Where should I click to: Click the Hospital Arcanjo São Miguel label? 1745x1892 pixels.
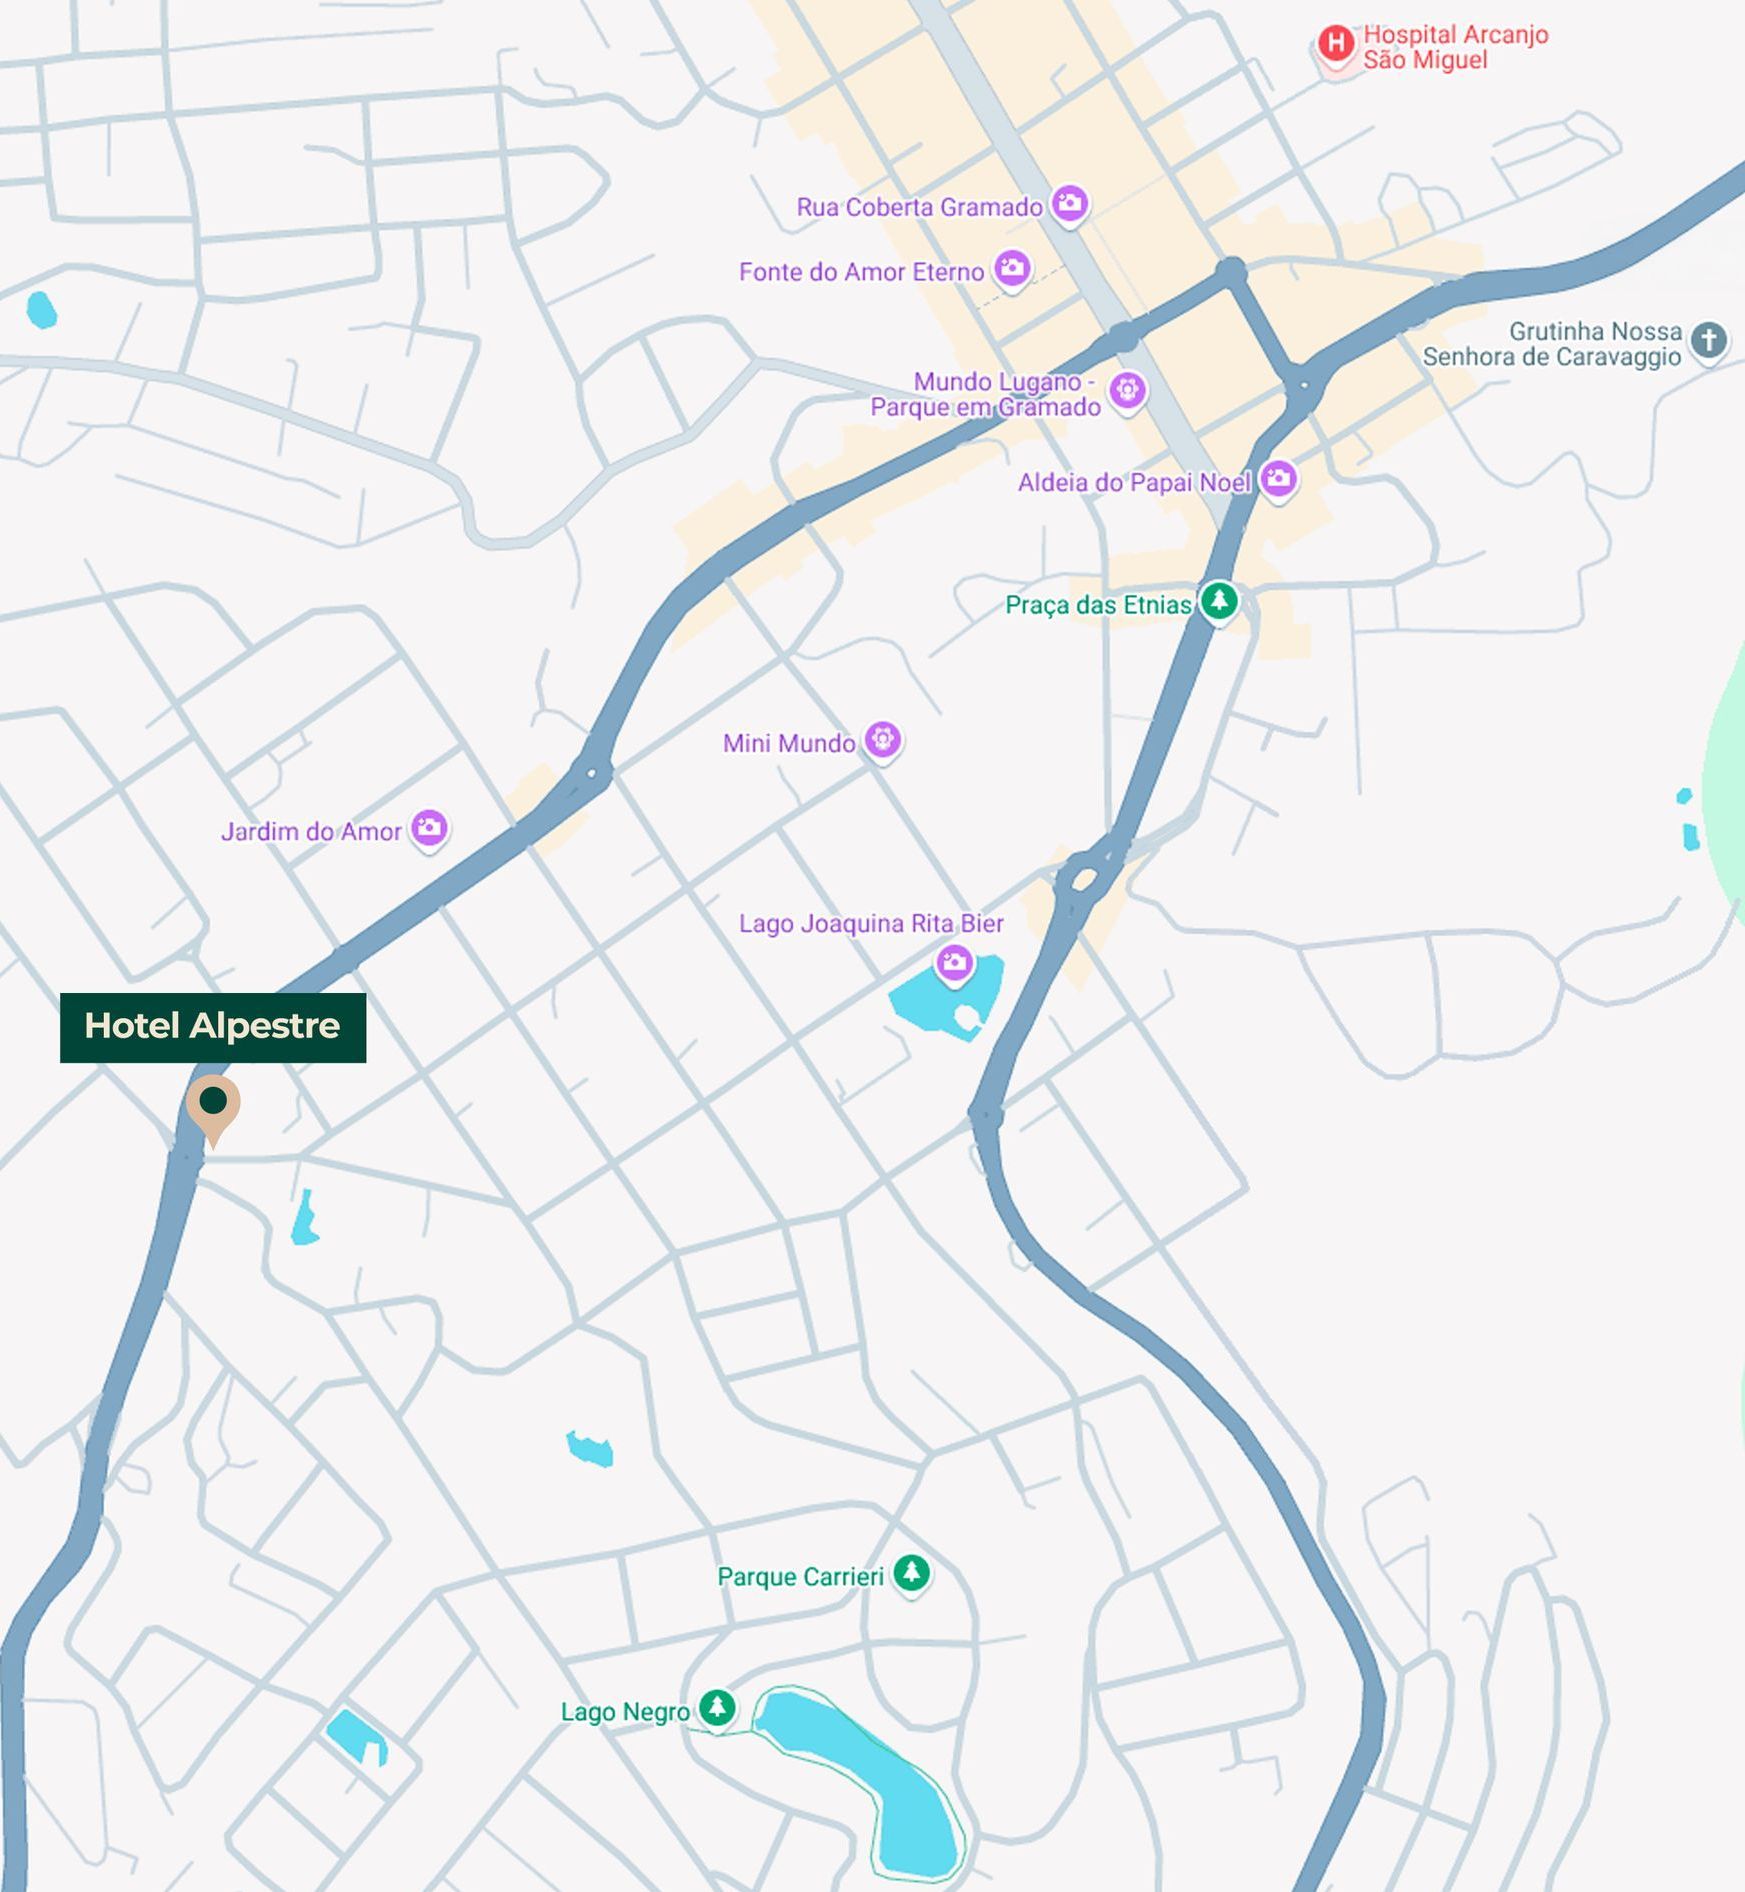click(x=1456, y=47)
